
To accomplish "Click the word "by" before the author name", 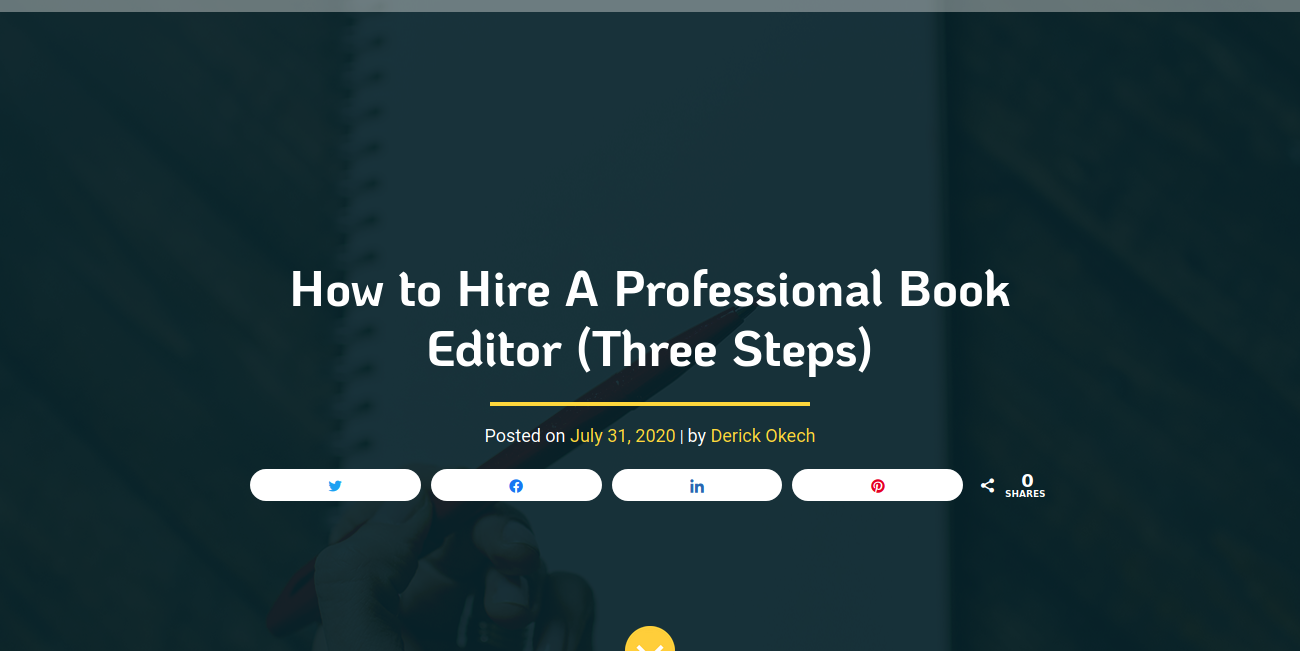I will pyautogui.click(x=697, y=436).
